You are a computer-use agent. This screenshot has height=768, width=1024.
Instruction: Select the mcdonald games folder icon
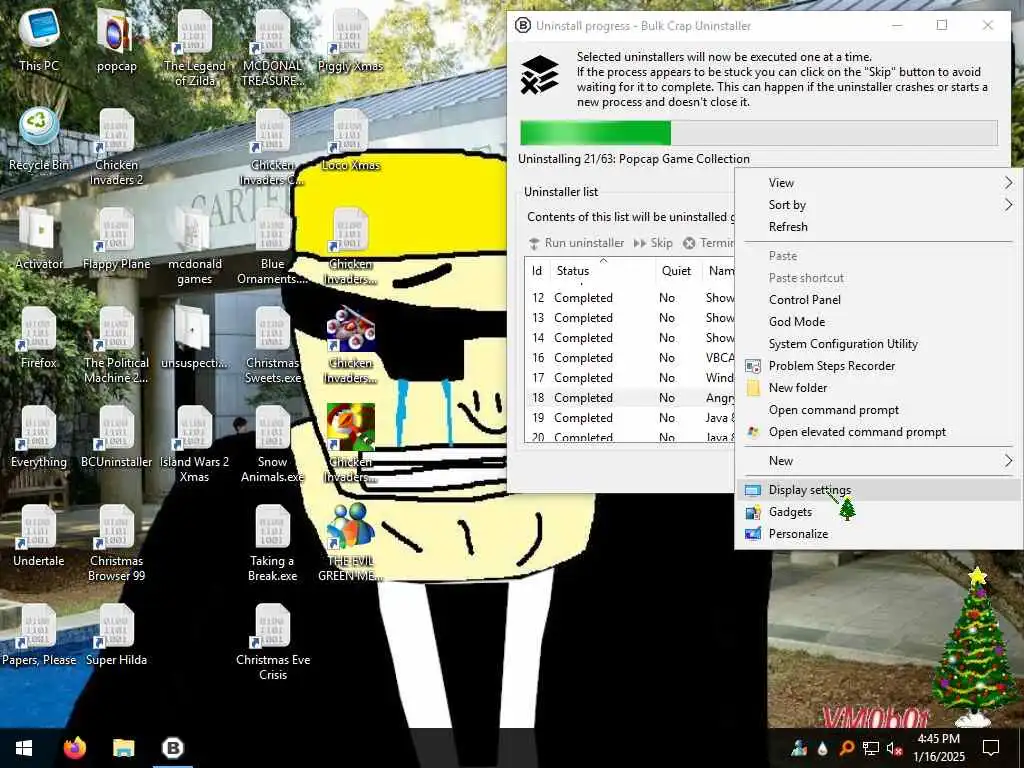(195, 246)
